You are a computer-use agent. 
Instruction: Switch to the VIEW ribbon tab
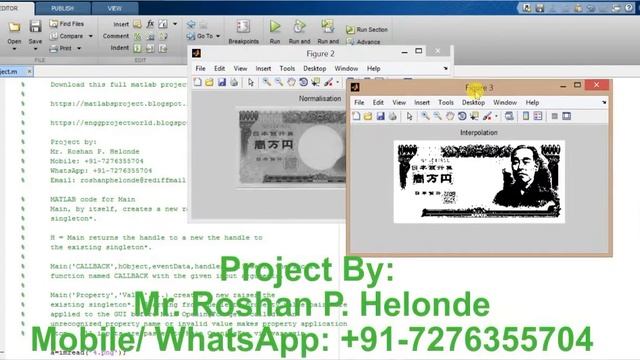point(115,8)
